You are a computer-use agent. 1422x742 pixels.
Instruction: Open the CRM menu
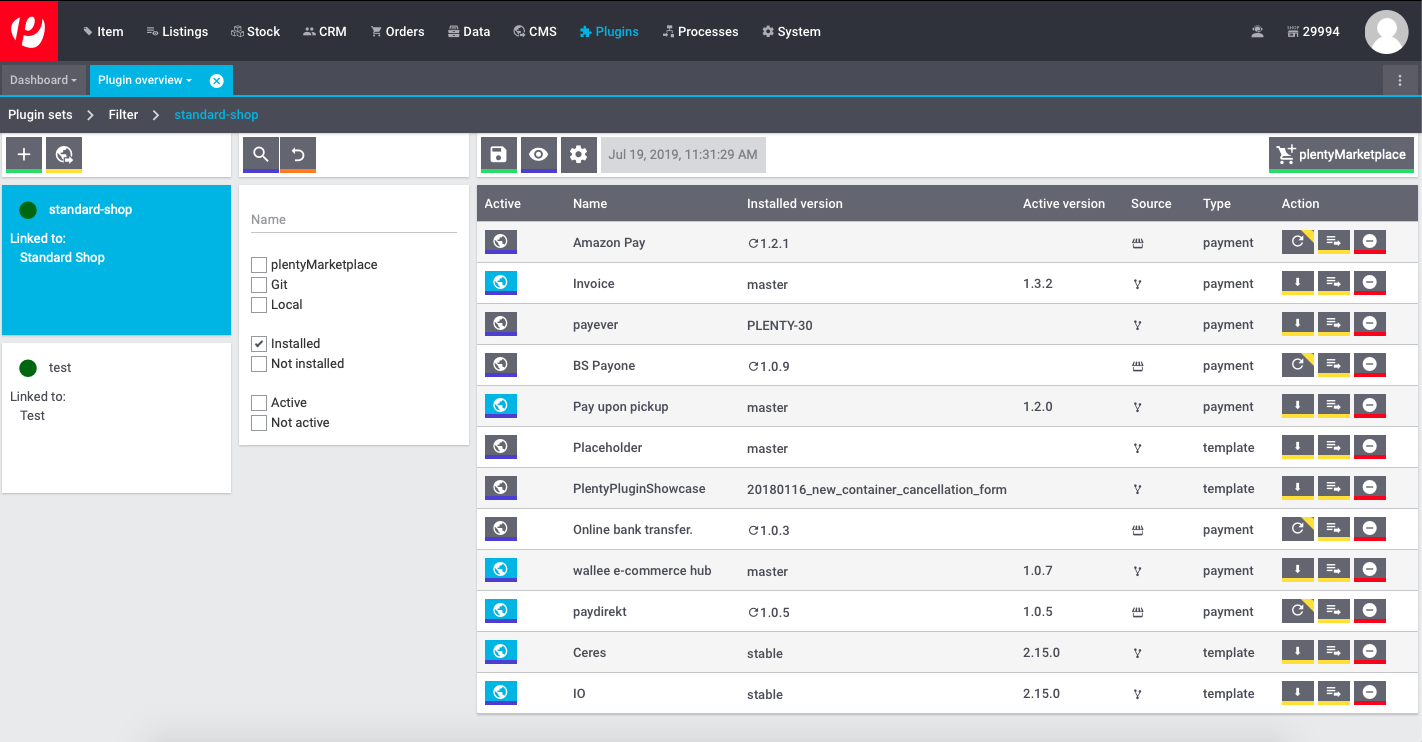pos(324,31)
